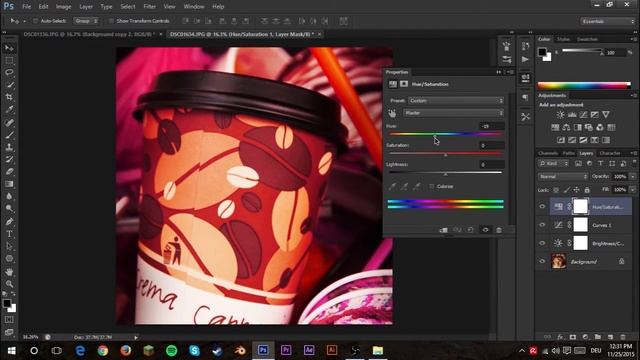Click the targeted adjustment hand icon in Properties

pyautogui.click(x=392, y=113)
